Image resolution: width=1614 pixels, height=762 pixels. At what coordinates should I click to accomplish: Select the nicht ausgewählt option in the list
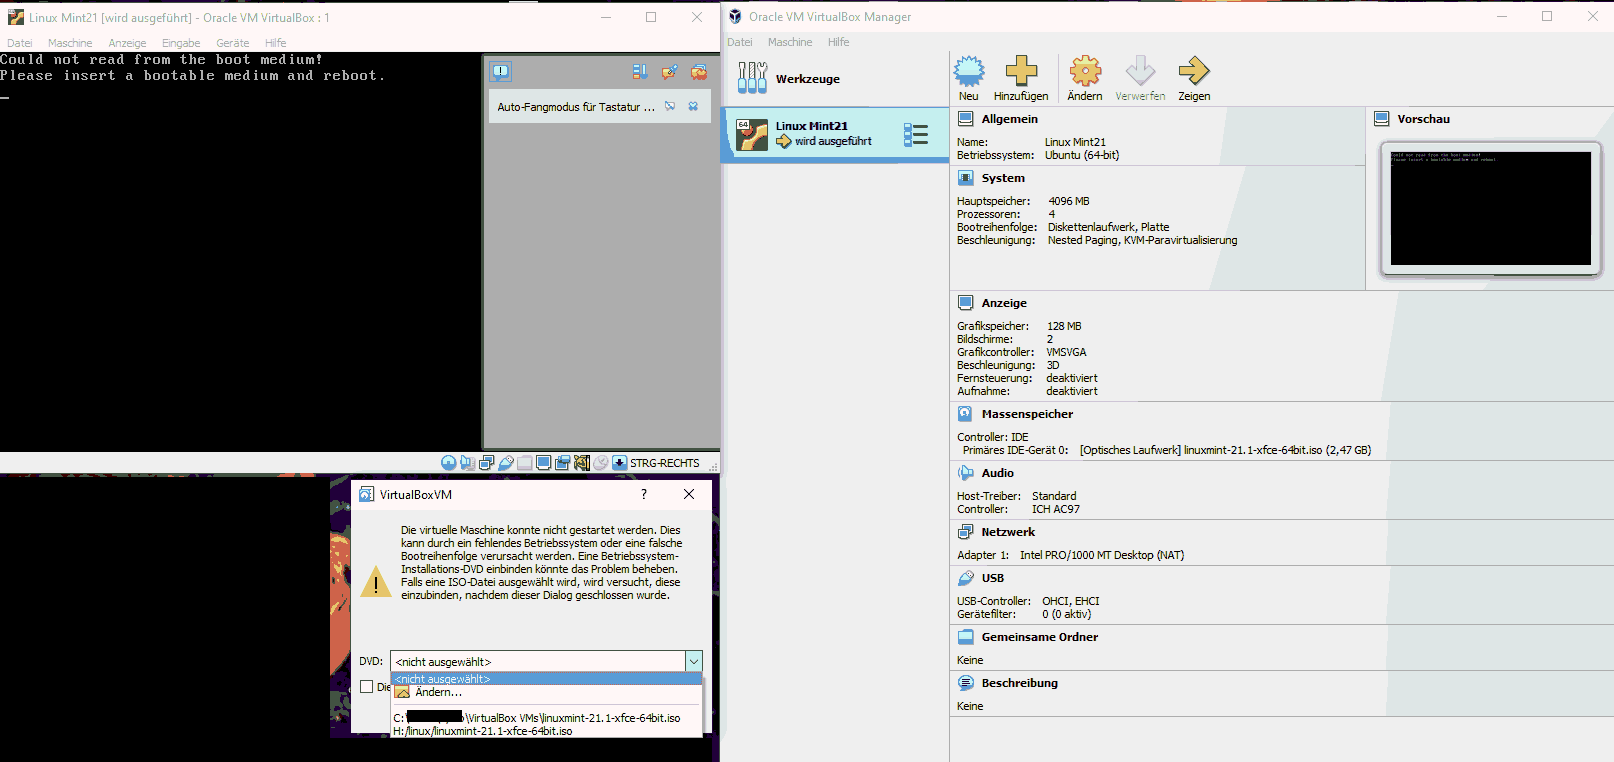[546, 679]
